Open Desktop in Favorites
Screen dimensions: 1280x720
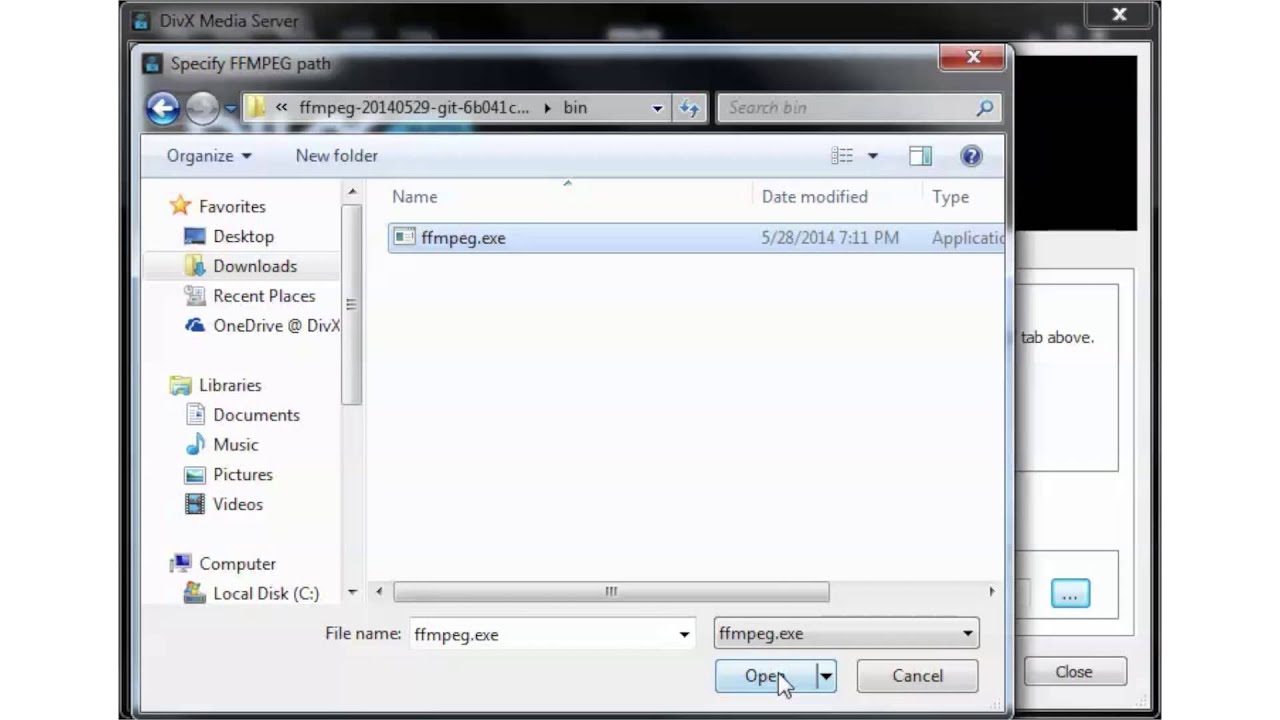coord(243,237)
